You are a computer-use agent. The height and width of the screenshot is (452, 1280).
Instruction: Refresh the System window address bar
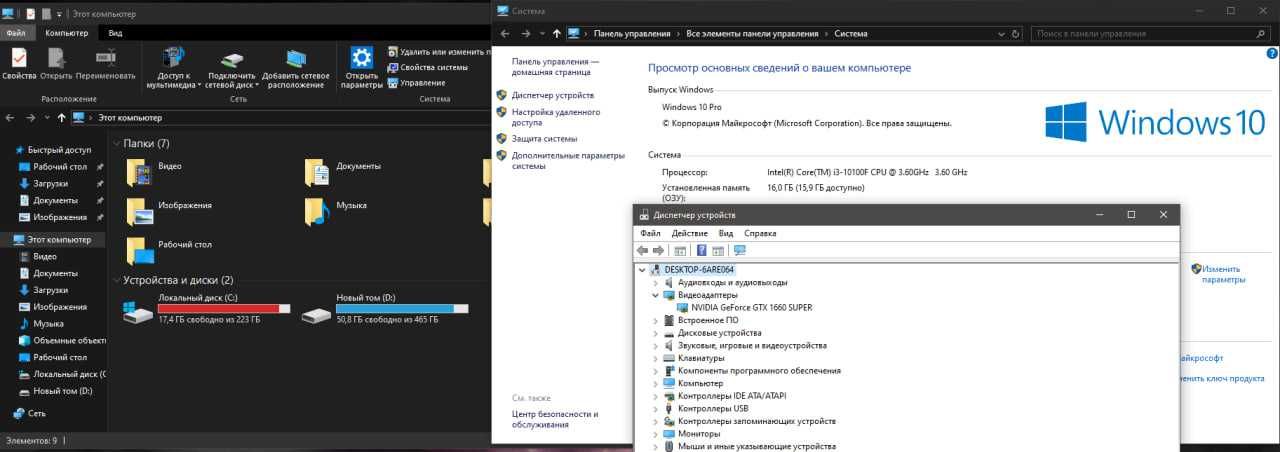1016,33
